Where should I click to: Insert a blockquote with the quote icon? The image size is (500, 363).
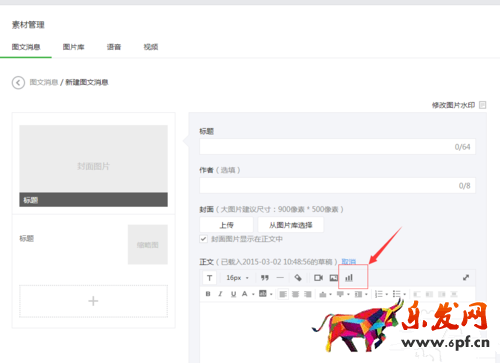pyautogui.click(x=265, y=278)
